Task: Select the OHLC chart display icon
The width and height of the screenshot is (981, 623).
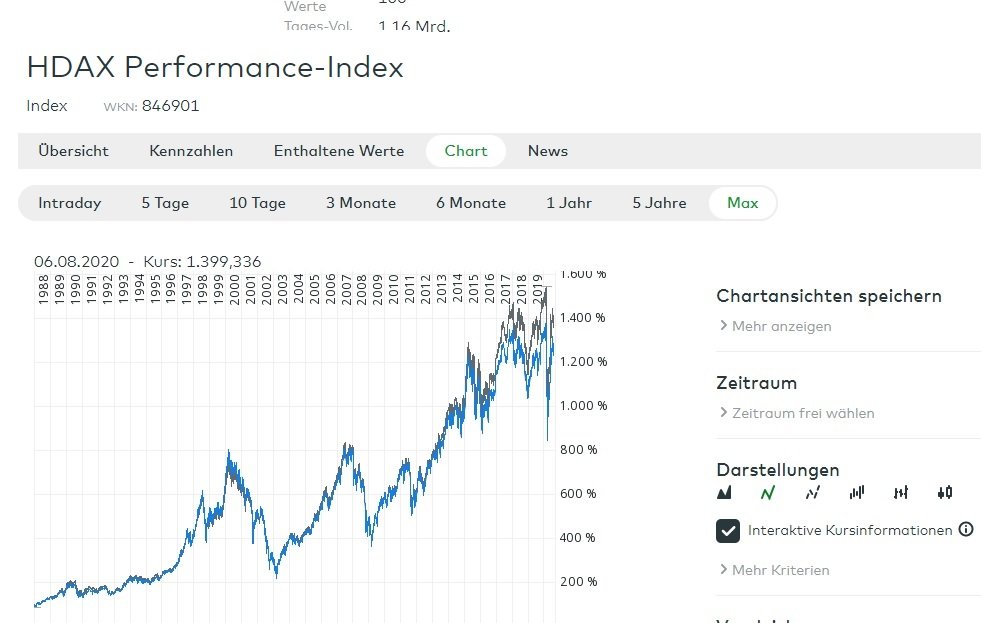Action: tap(901, 492)
